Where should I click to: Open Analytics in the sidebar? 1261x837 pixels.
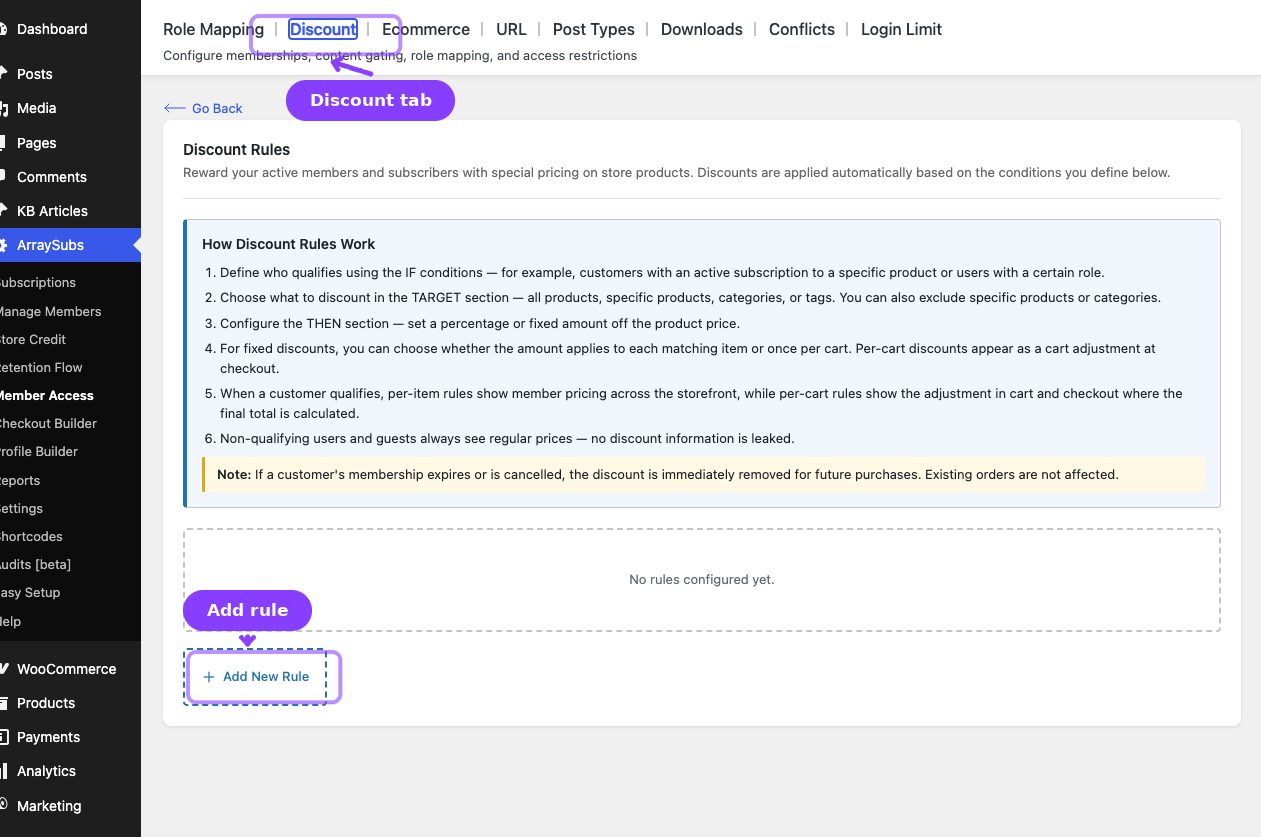70,771
